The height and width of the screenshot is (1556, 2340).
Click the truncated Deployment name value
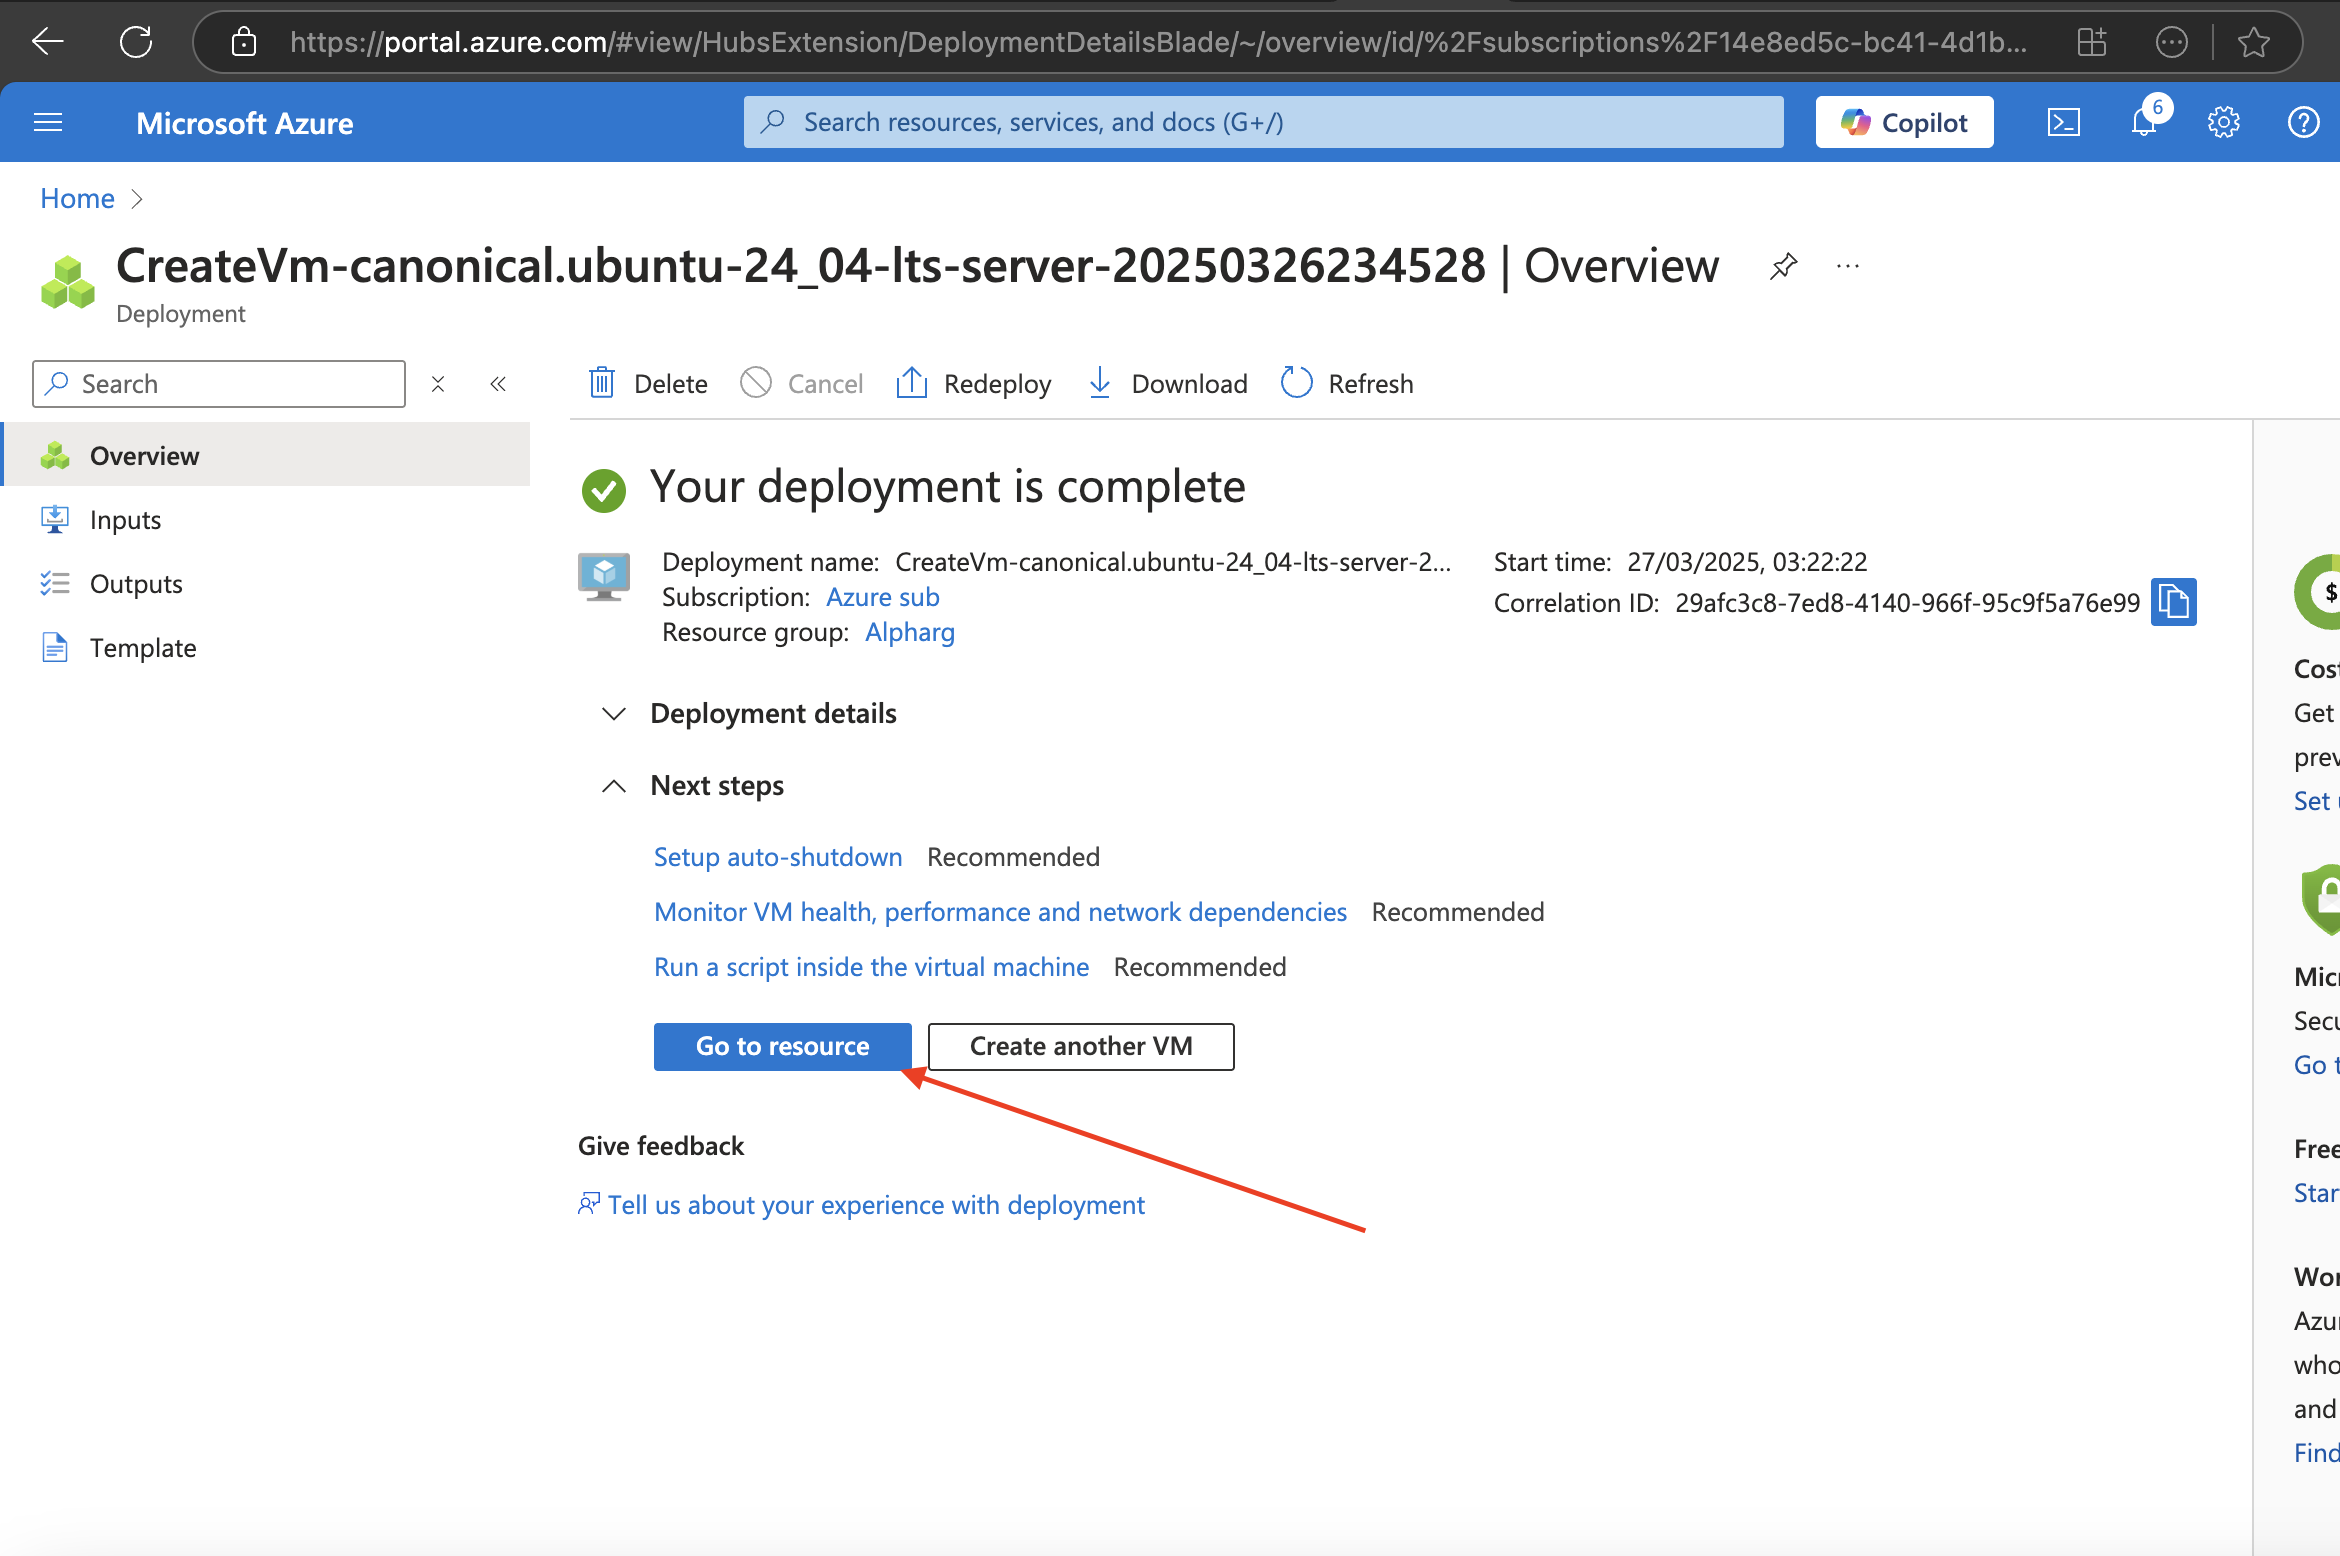tap(1173, 562)
